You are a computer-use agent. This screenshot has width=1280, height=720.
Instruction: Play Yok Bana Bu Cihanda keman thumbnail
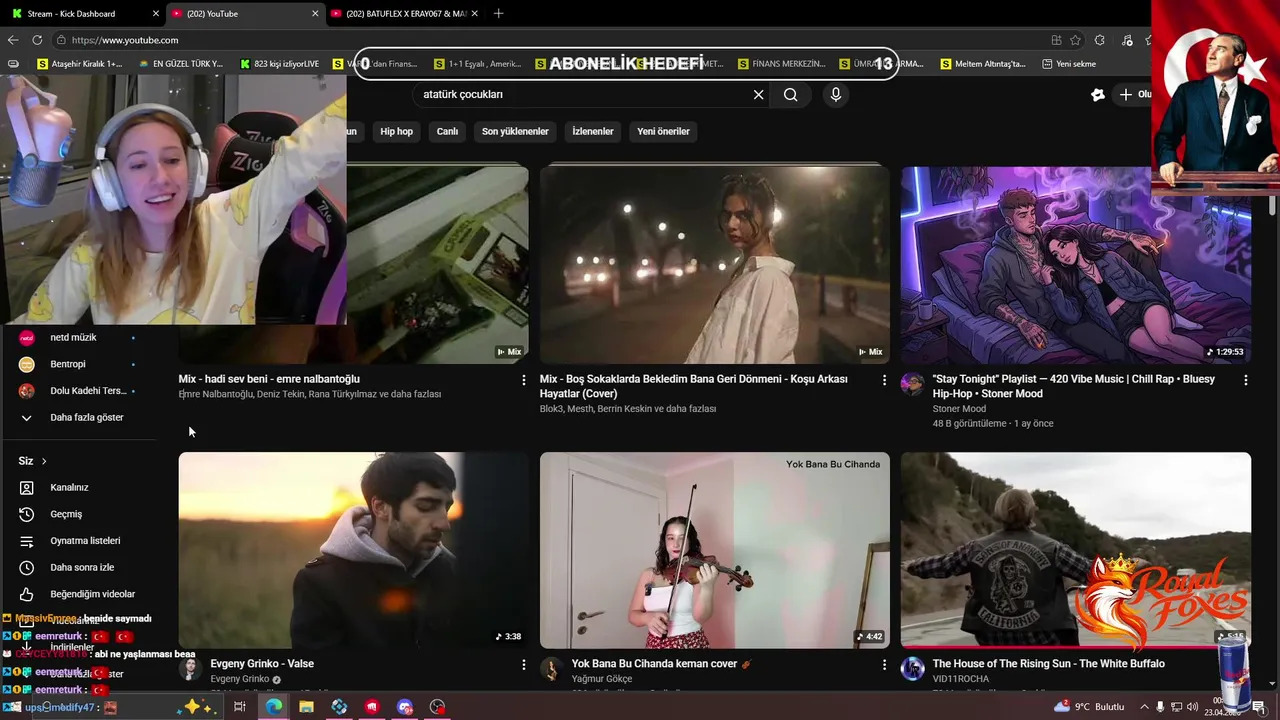click(714, 550)
